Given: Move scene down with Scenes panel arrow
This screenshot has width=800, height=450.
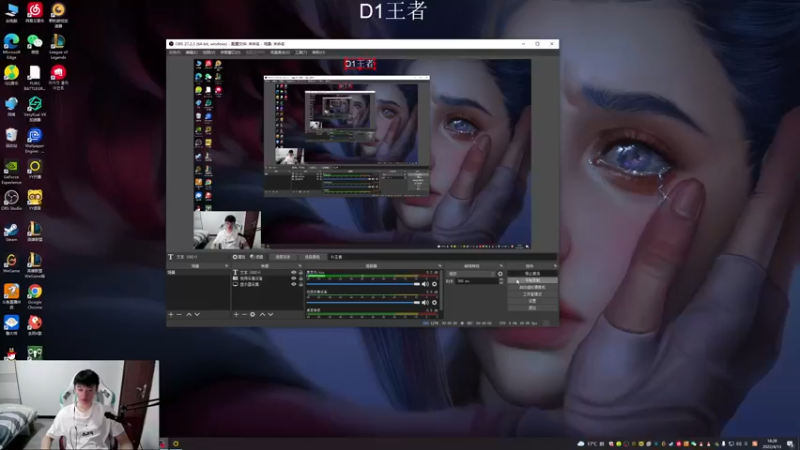Looking at the screenshot, I should click(x=197, y=314).
